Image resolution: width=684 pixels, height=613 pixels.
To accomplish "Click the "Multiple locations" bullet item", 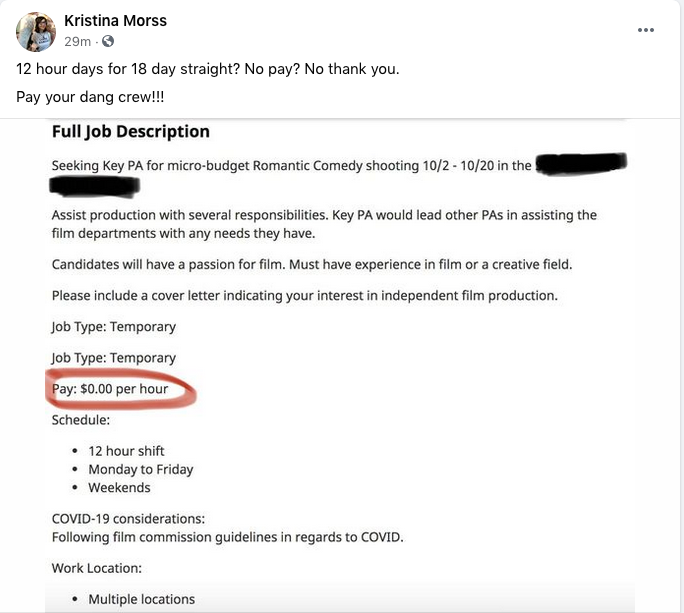I will [141, 599].
